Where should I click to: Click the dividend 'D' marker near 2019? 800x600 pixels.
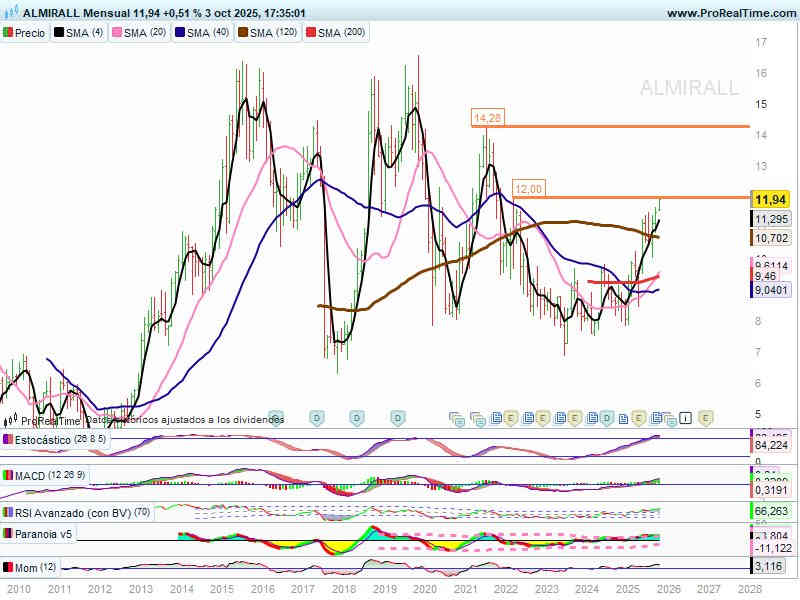(x=397, y=417)
